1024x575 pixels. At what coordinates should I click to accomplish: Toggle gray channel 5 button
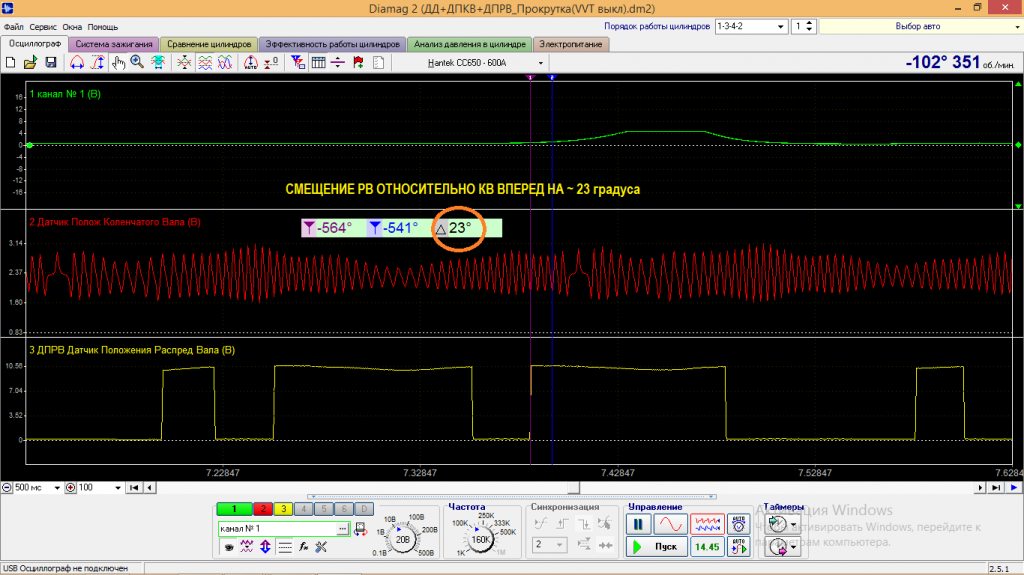click(324, 509)
